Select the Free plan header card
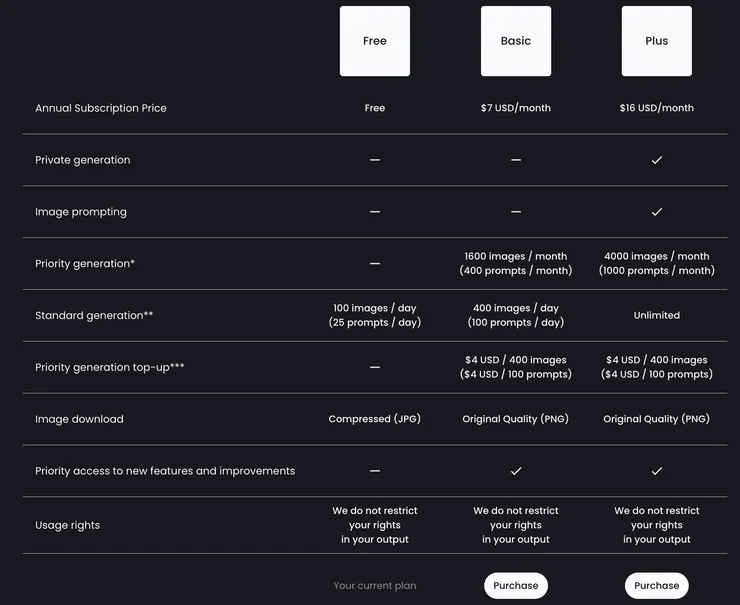 tap(375, 41)
